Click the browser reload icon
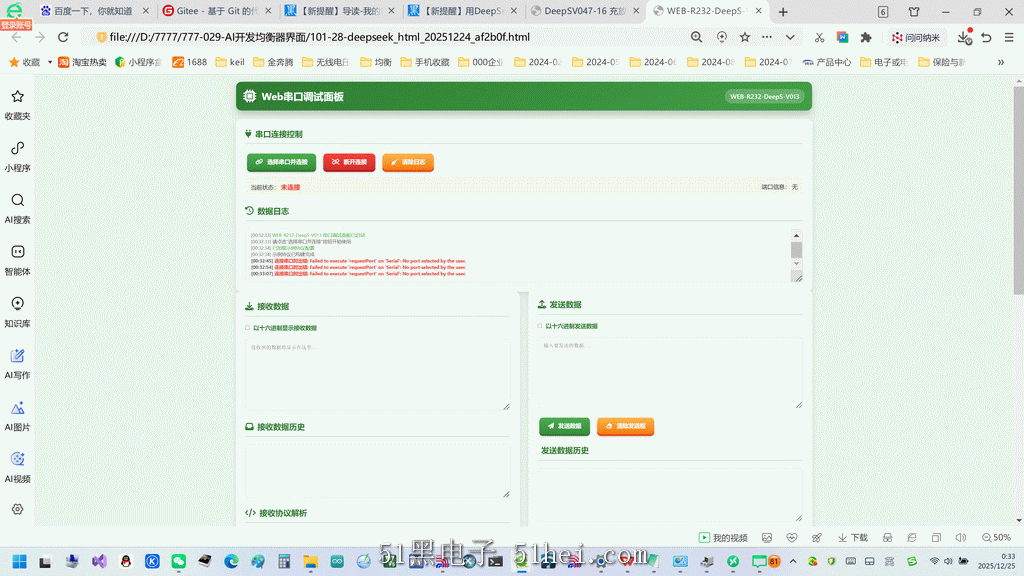Image resolution: width=1024 pixels, height=576 pixels. (63, 37)
